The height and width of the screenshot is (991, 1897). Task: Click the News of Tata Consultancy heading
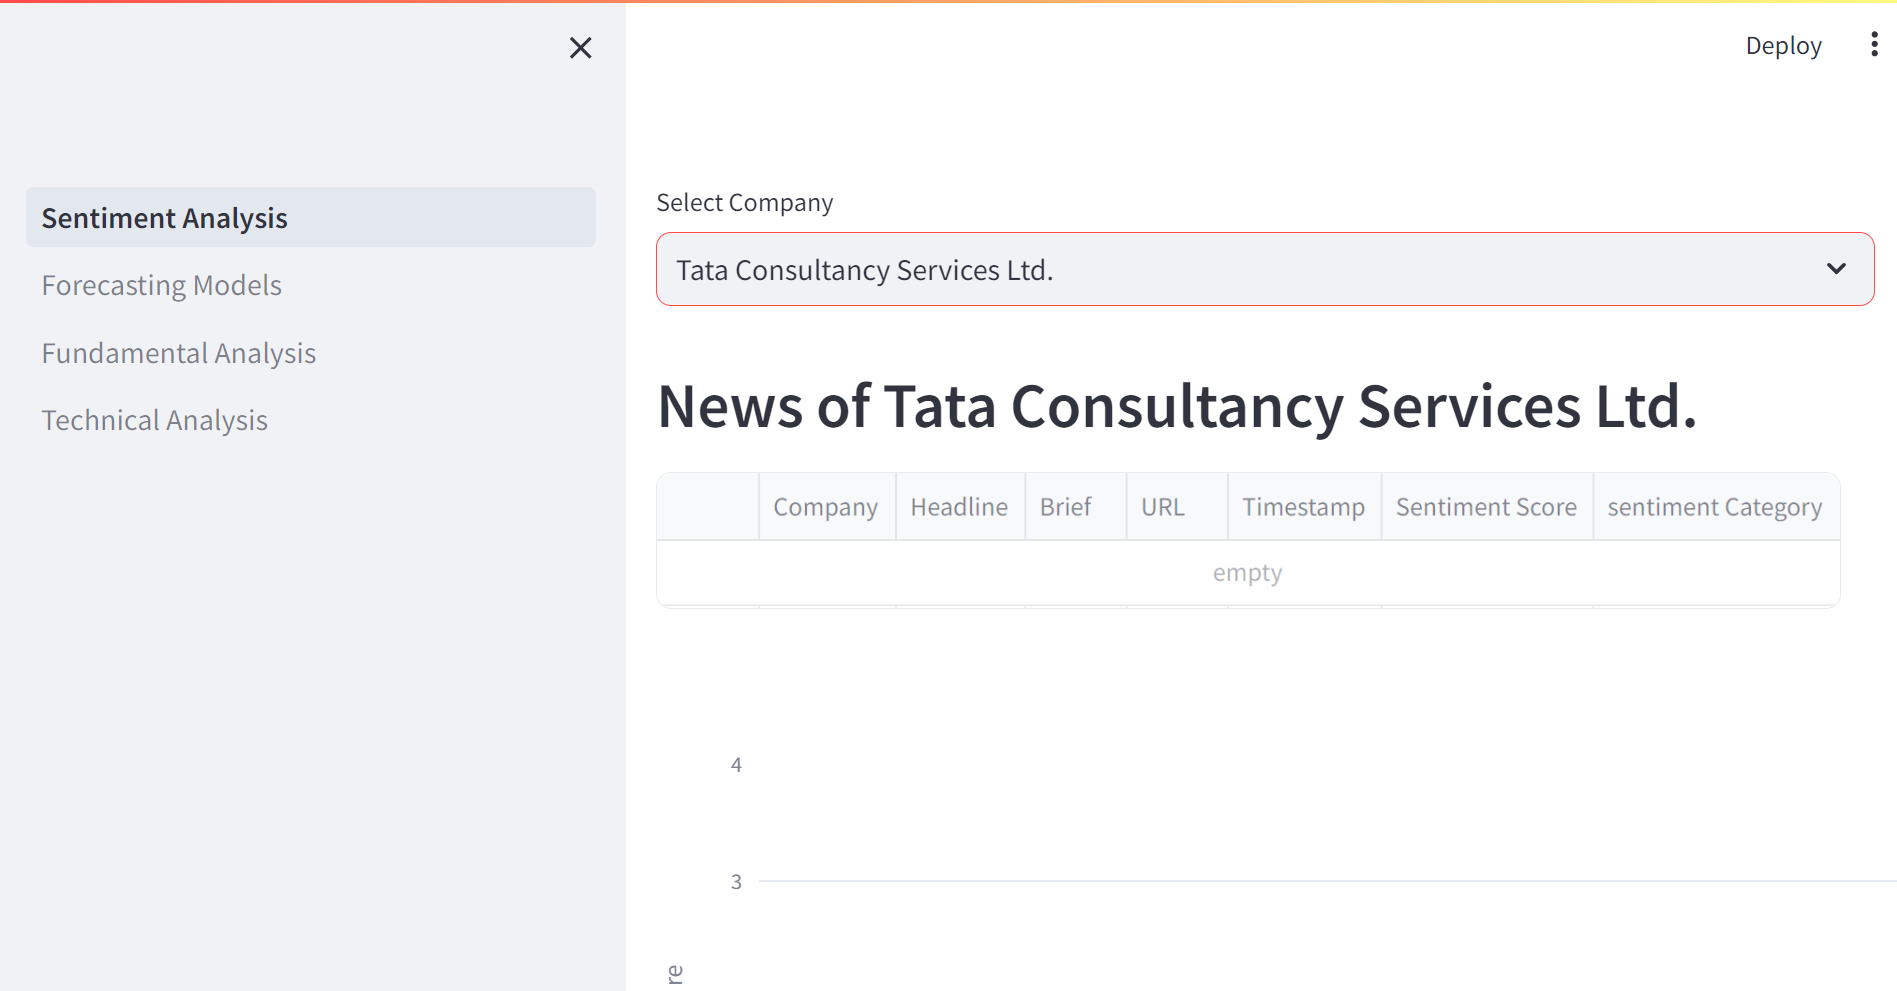pyautogui.click(x=1177, y=407)
